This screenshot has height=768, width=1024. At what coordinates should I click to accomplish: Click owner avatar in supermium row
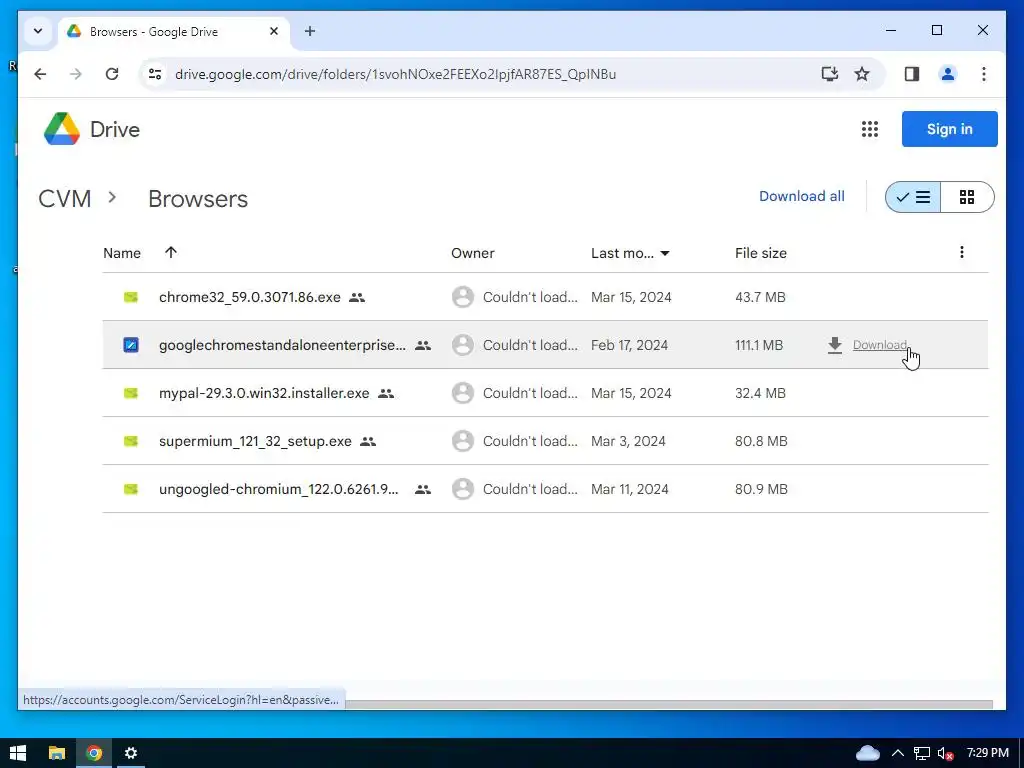[463, 441]
